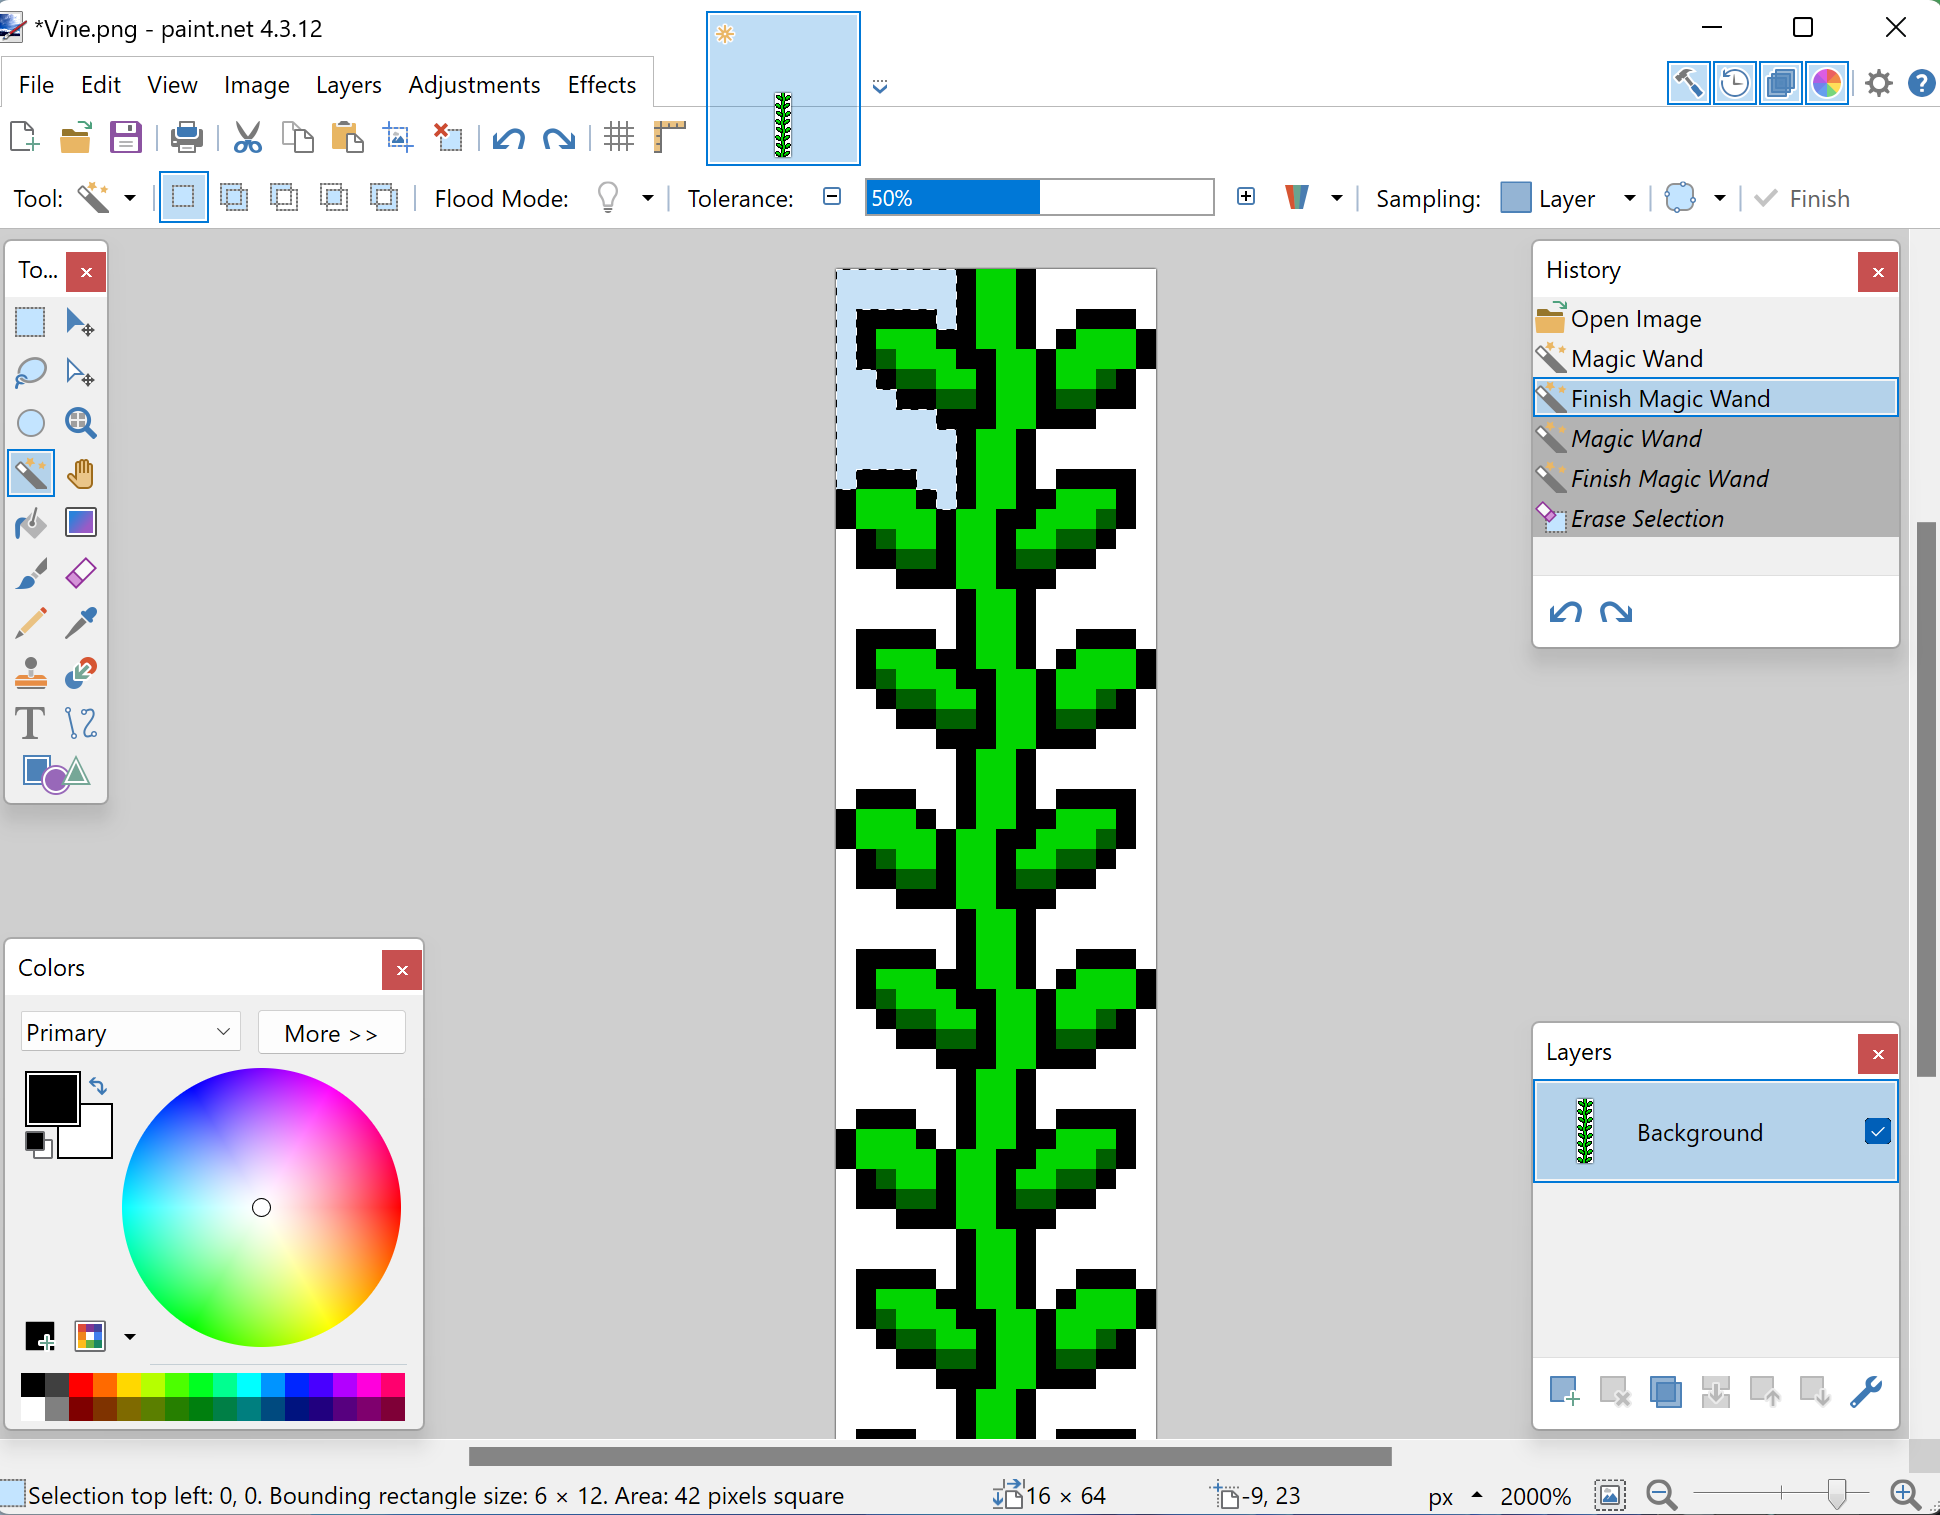
Task: Click the Save icon in toolbar
Action: click(x=125, y=137)
